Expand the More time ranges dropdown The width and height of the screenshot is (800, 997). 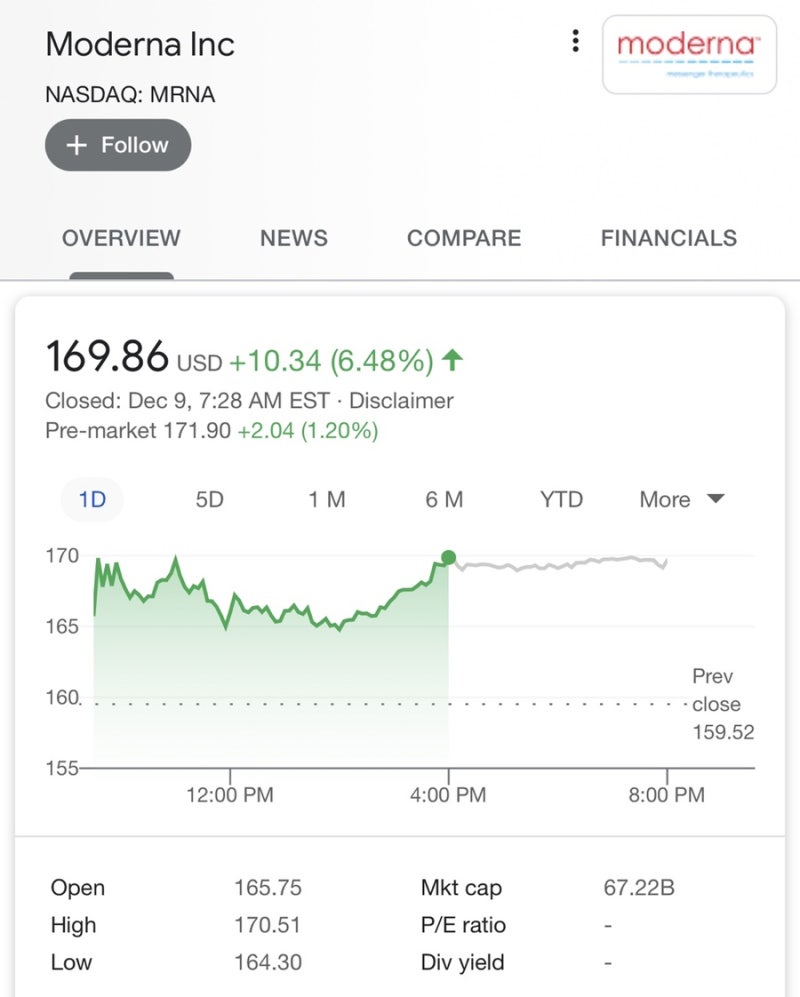point(681,499)
